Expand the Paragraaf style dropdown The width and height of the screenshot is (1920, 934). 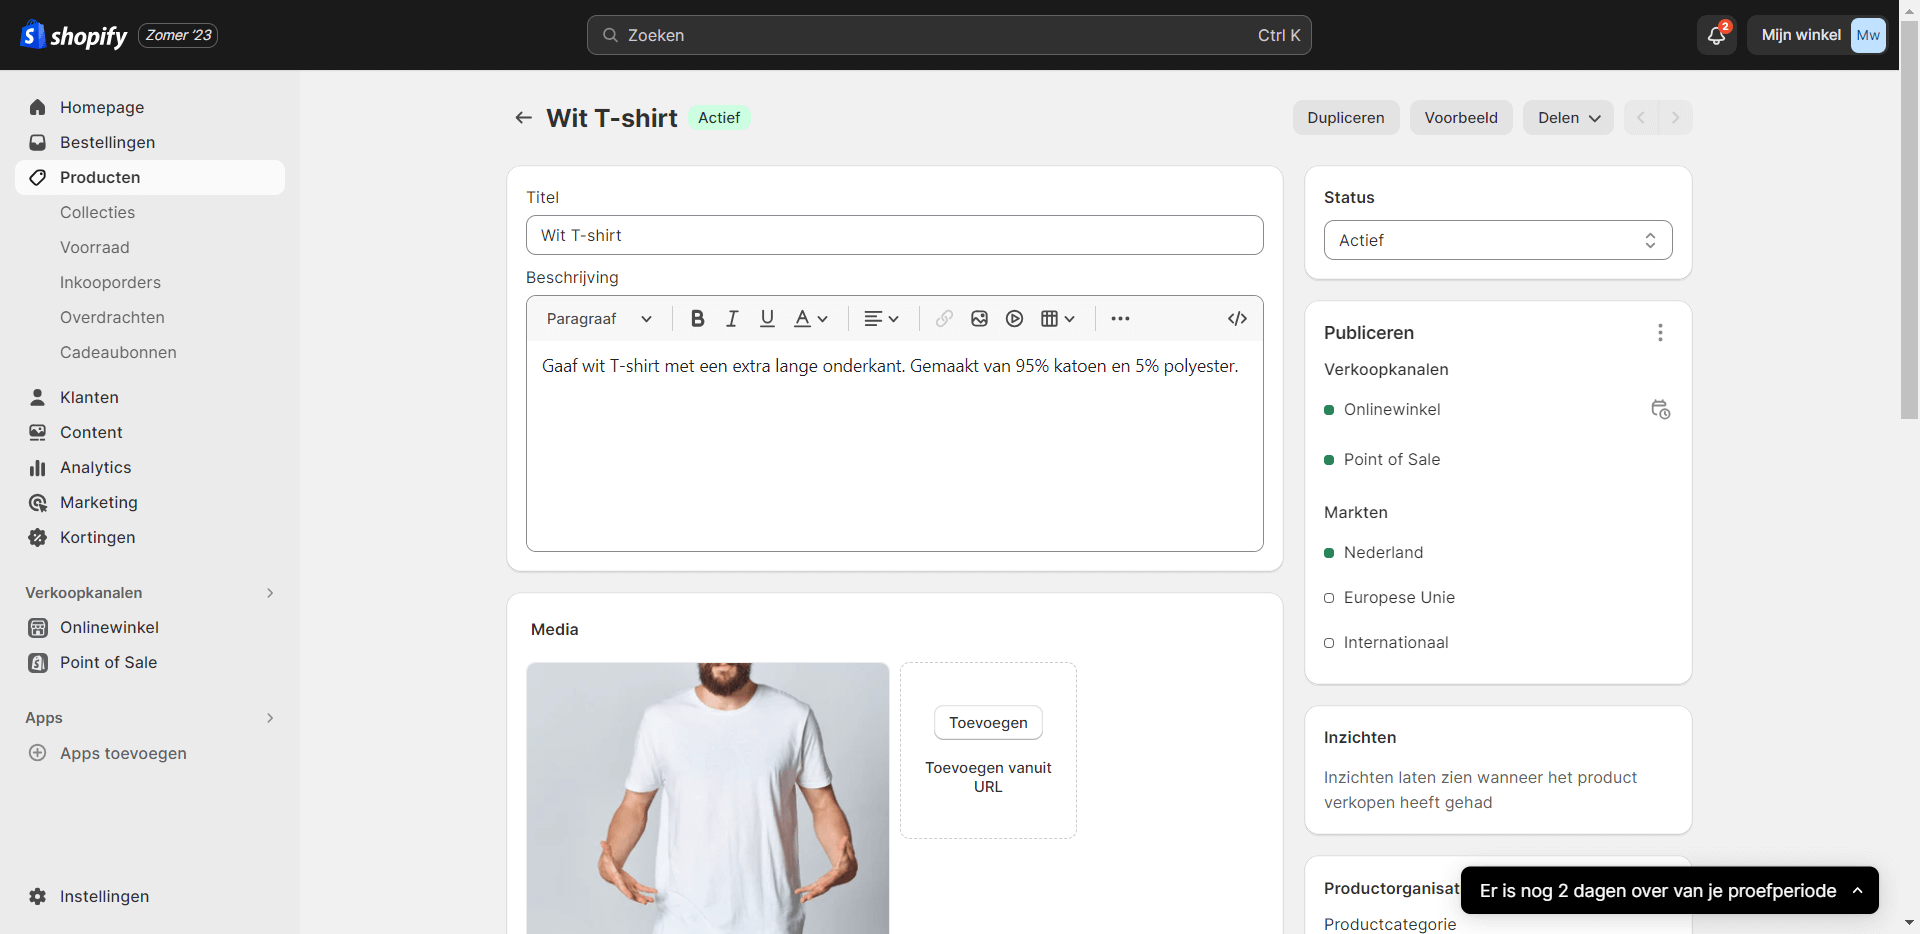click(599, 319)
